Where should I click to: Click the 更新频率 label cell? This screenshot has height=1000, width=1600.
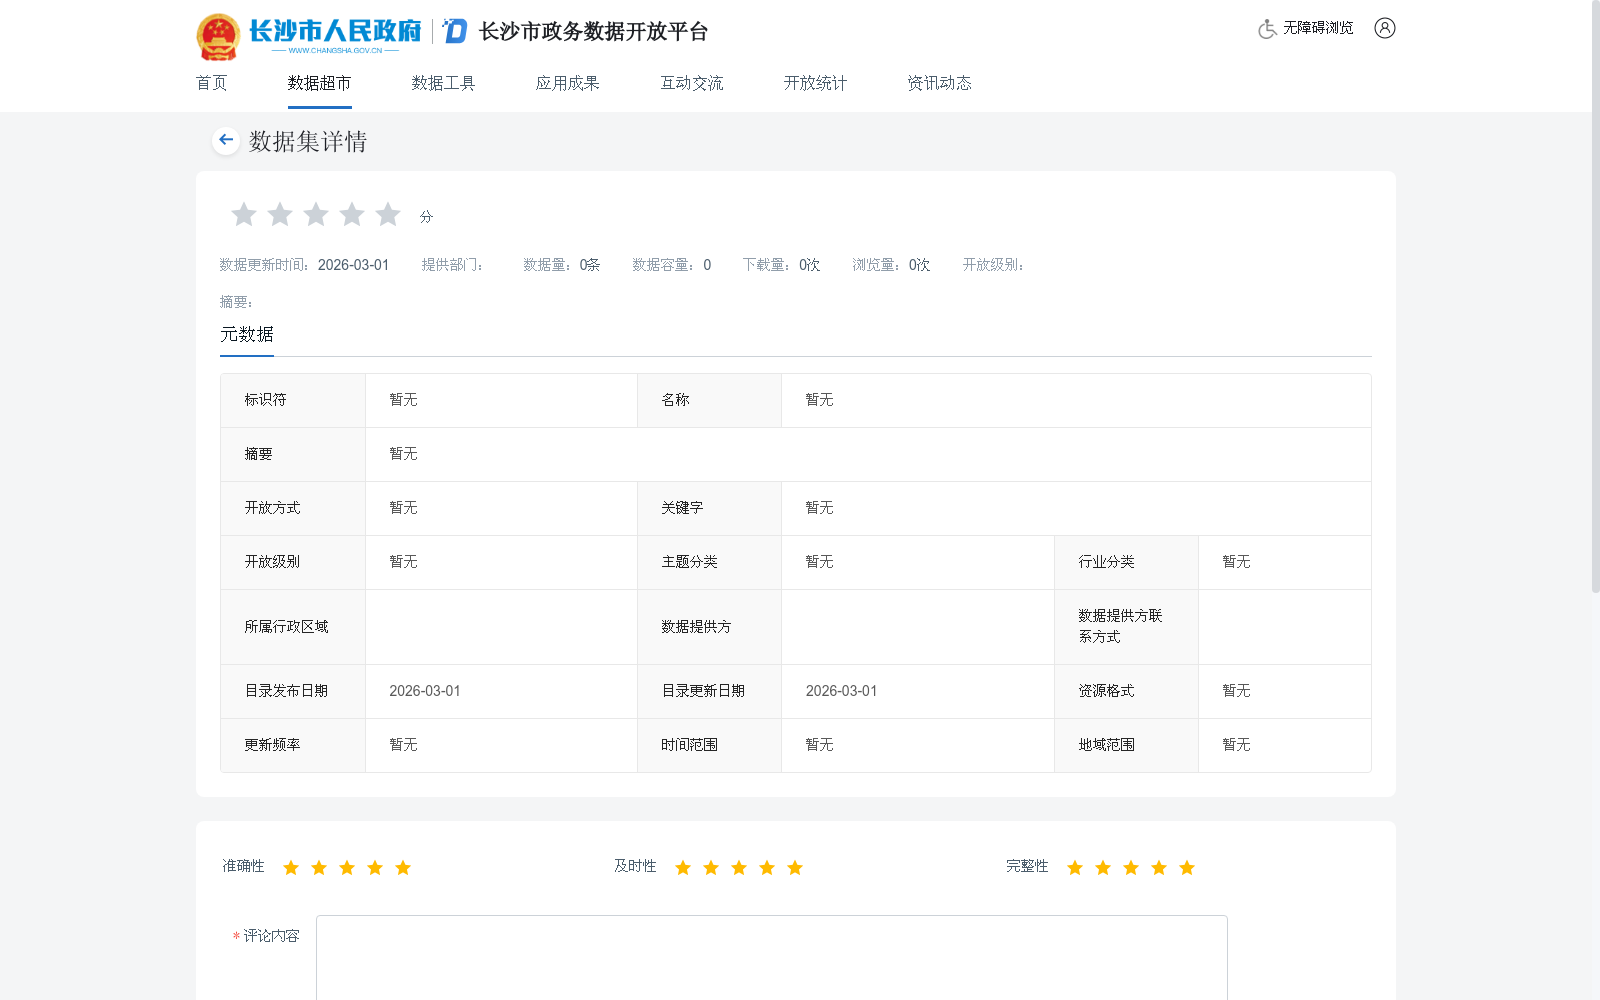coord(293,745)
